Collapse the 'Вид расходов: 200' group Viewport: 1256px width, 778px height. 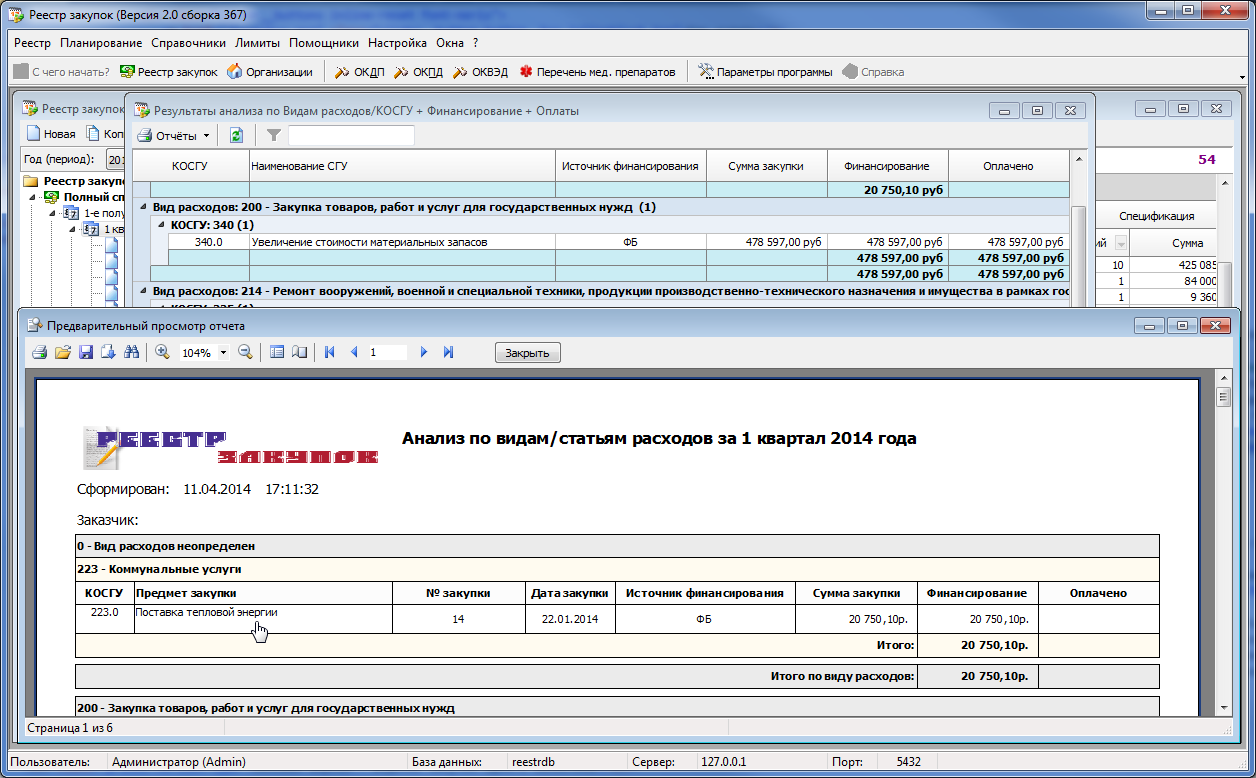click(143, 207)
